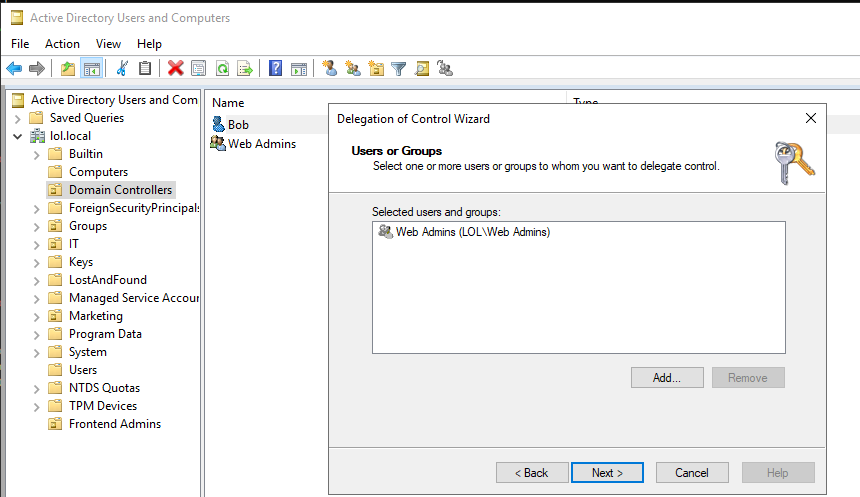Click the < Back button in wizard

531,472
